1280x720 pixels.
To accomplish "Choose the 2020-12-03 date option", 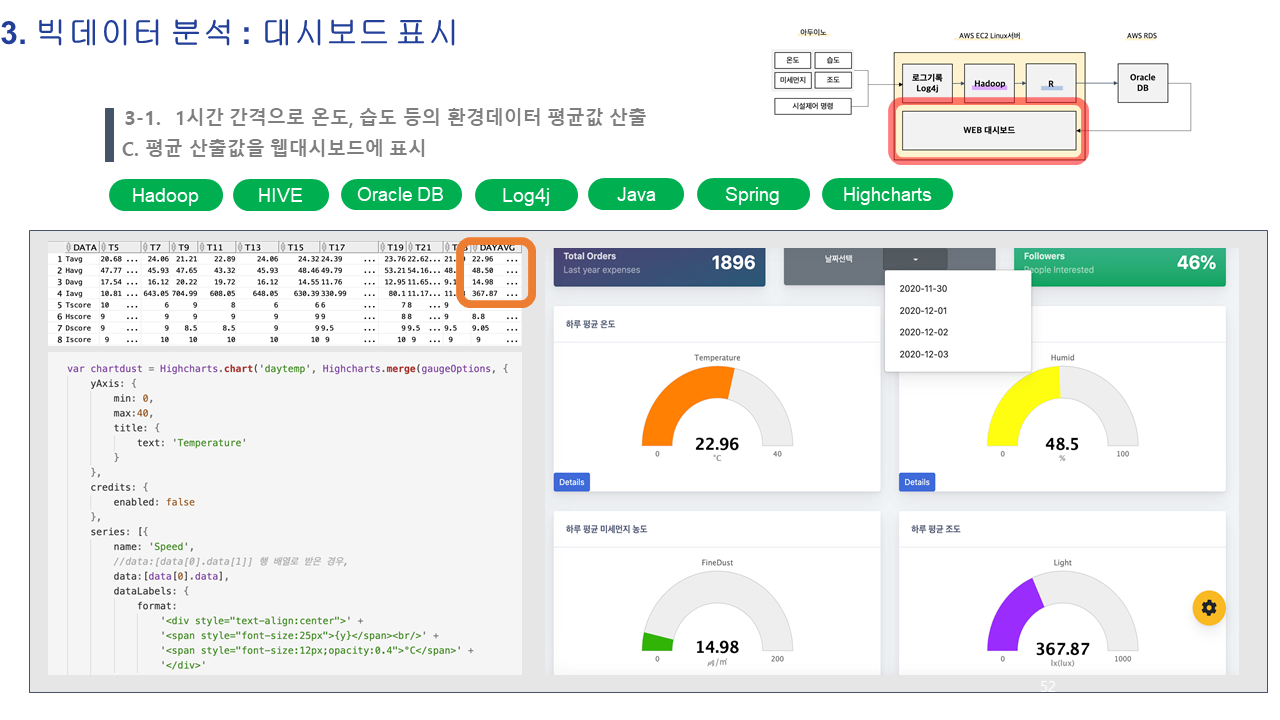I will (923, 354).
